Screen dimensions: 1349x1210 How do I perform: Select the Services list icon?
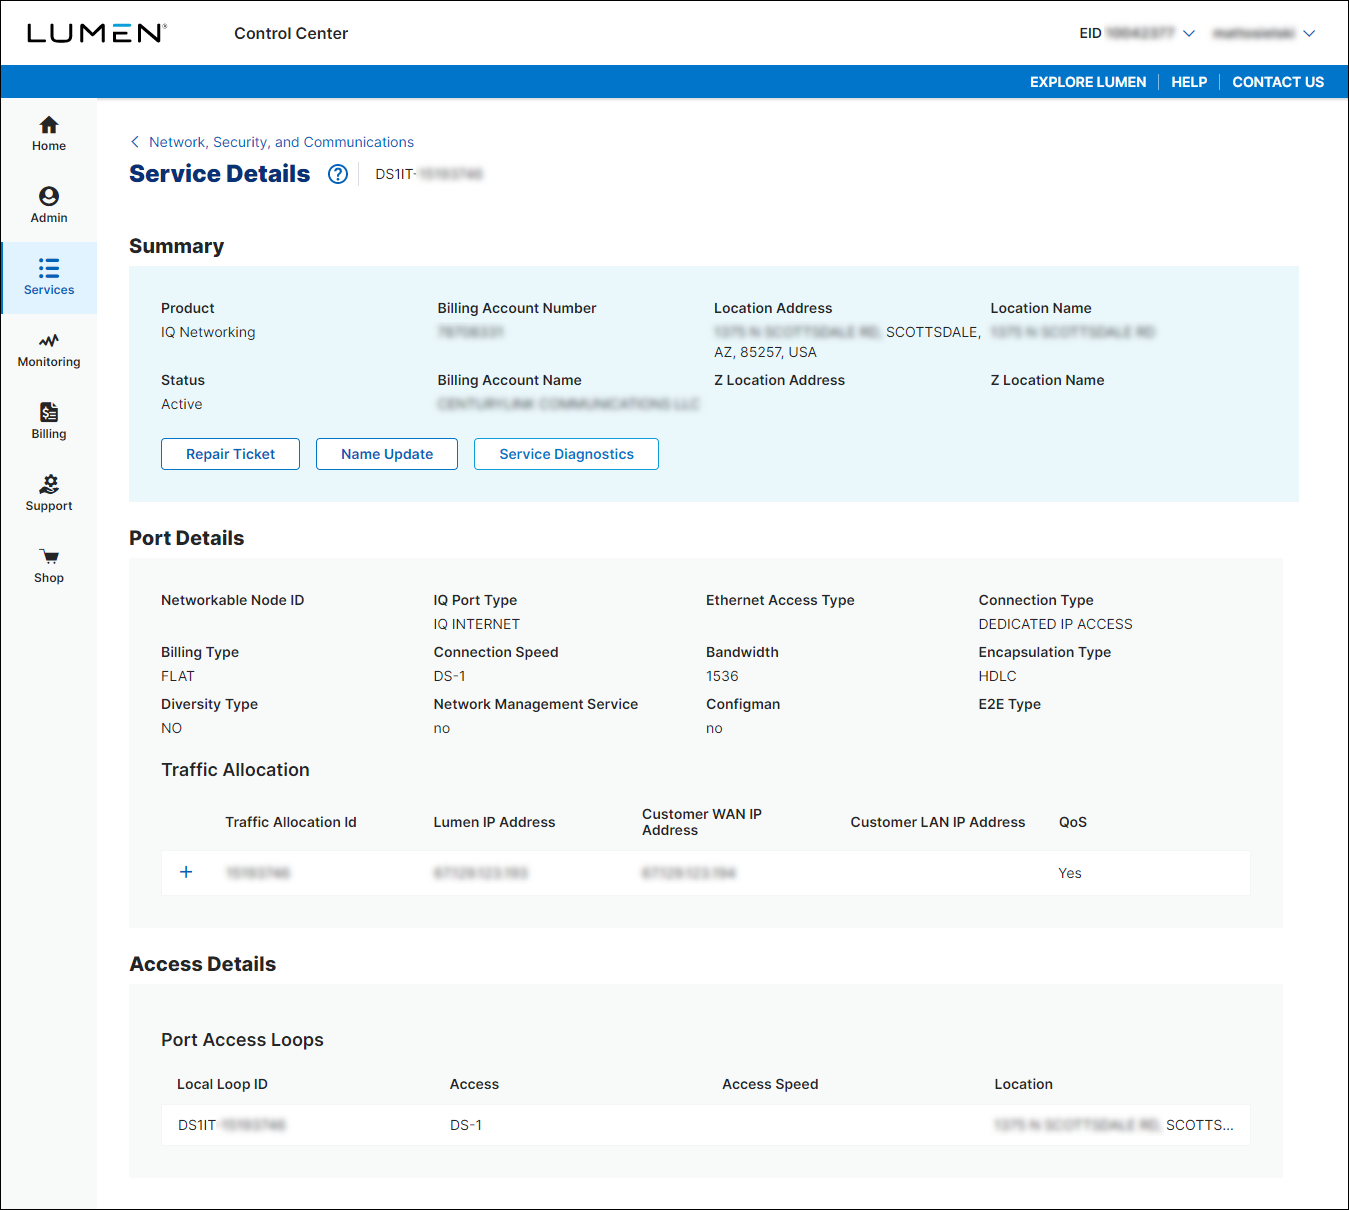(x=49, y=268)
